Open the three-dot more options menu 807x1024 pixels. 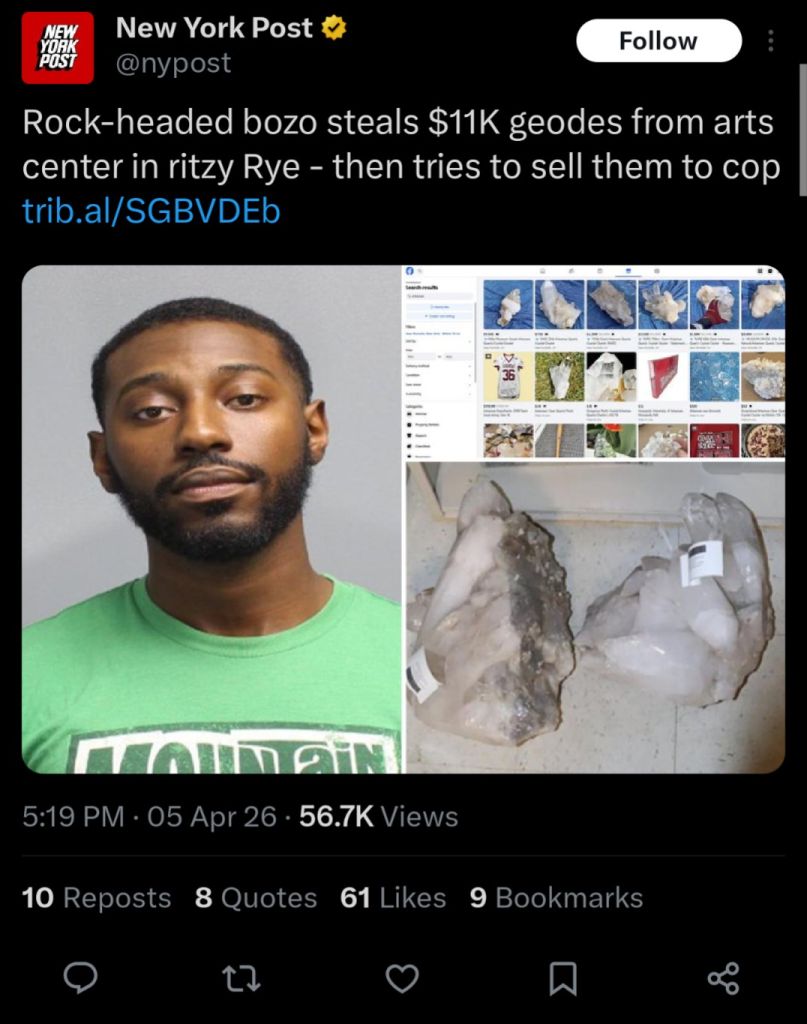pos(770,40)
